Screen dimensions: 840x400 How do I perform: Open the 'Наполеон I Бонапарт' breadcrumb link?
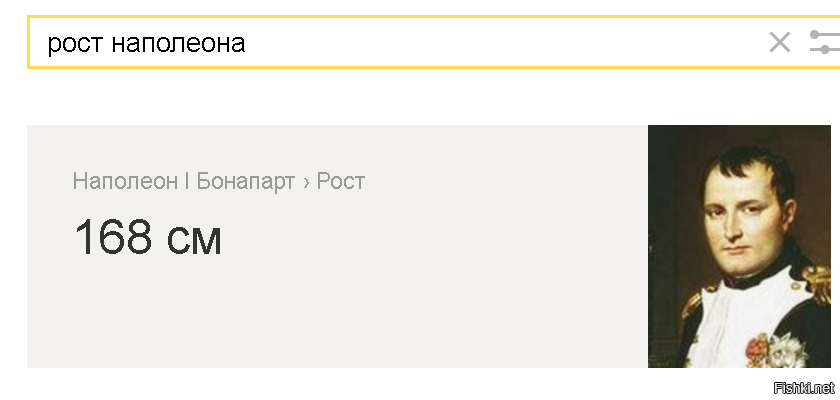tap(183, 181)
